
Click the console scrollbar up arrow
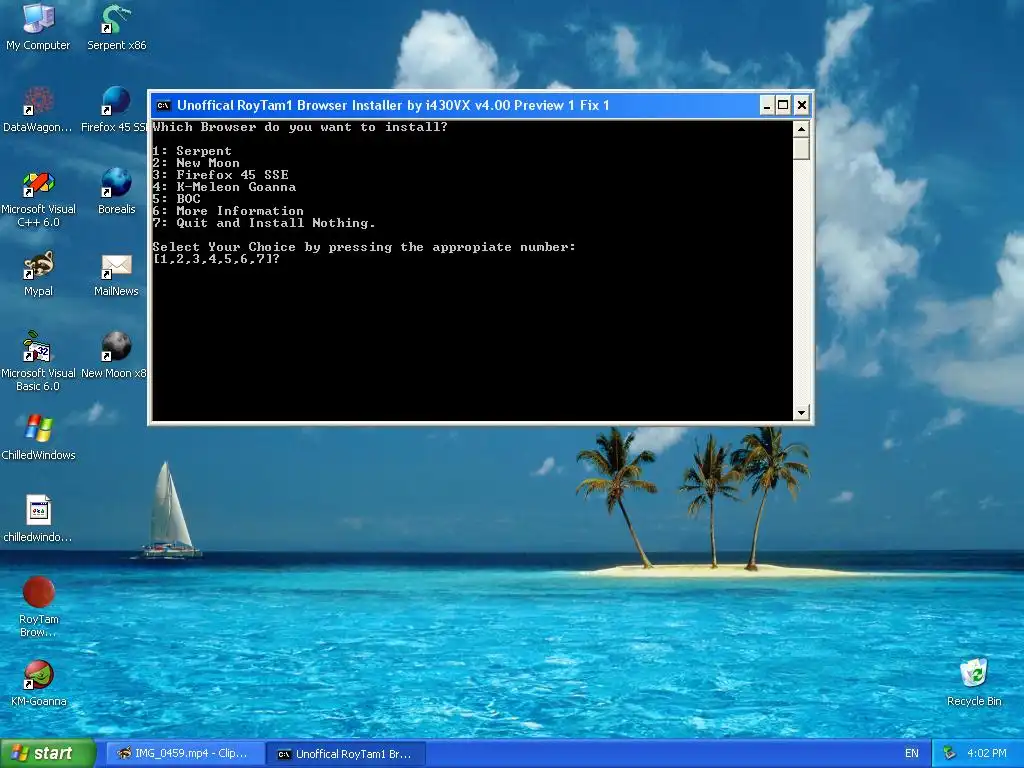click(801, 129)
